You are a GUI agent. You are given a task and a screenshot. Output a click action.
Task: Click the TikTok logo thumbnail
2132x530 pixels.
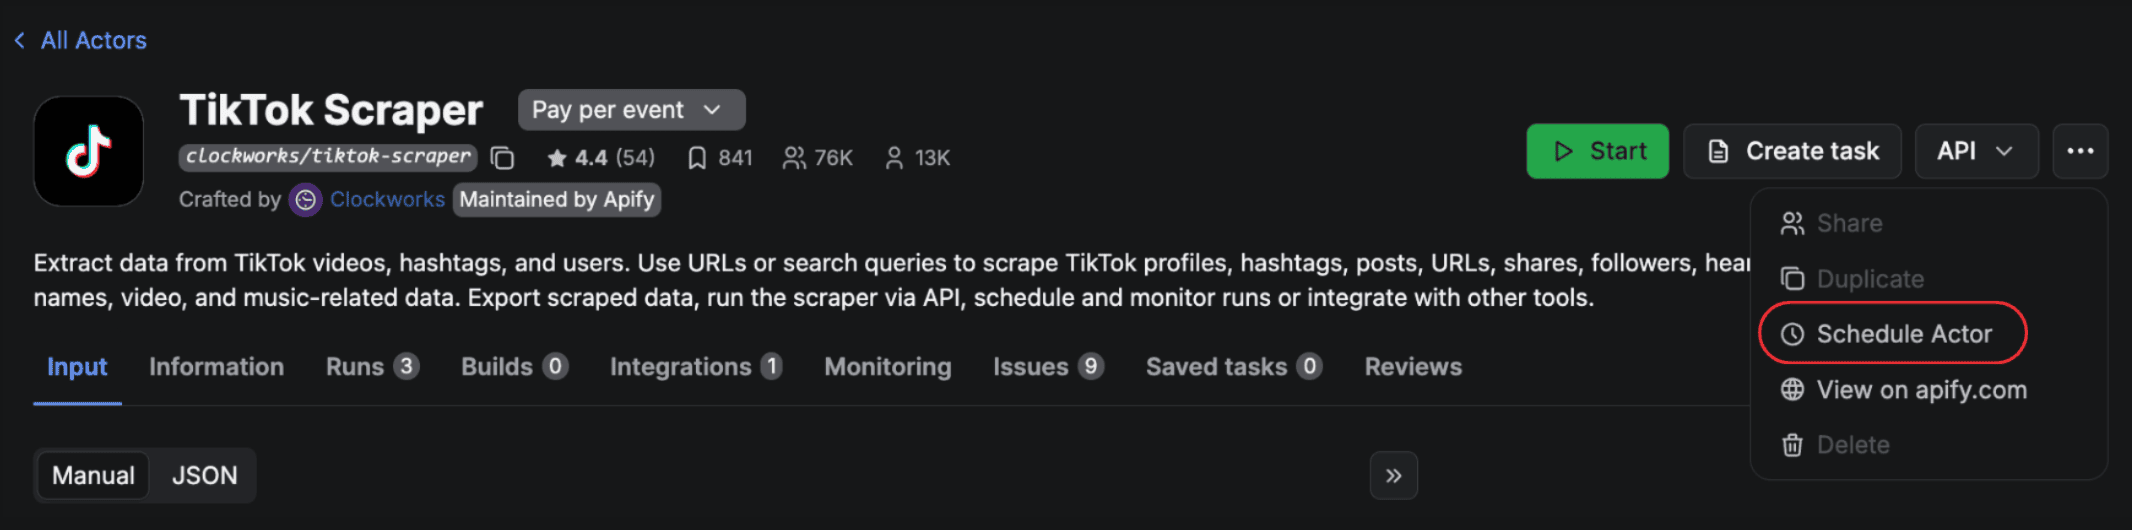(x=89, y=151)
